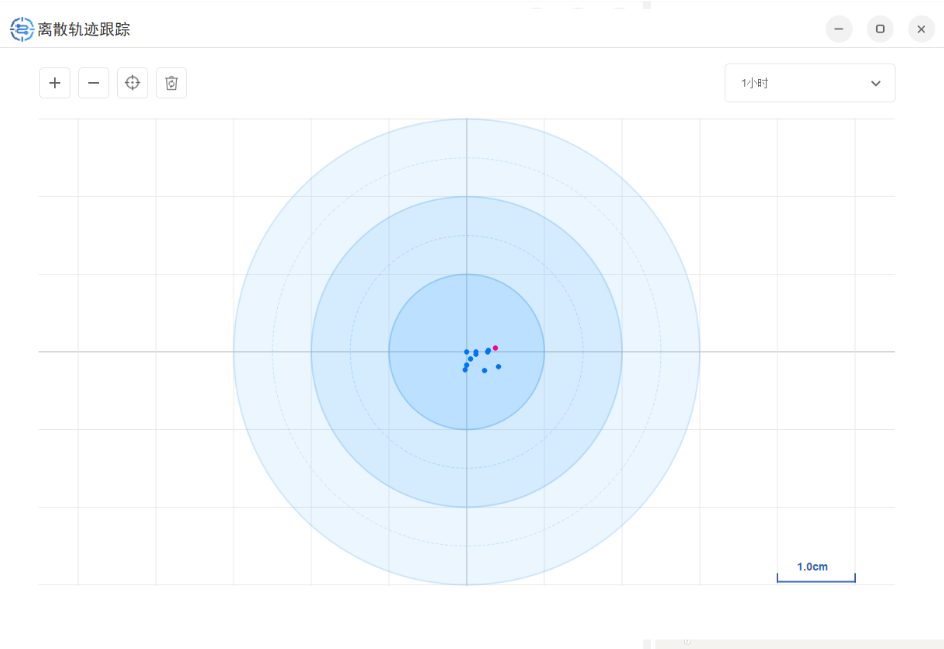This screenshot has width=944, height=649.
Task: Click the top of the outermost circle
Action: pos(466,119)
